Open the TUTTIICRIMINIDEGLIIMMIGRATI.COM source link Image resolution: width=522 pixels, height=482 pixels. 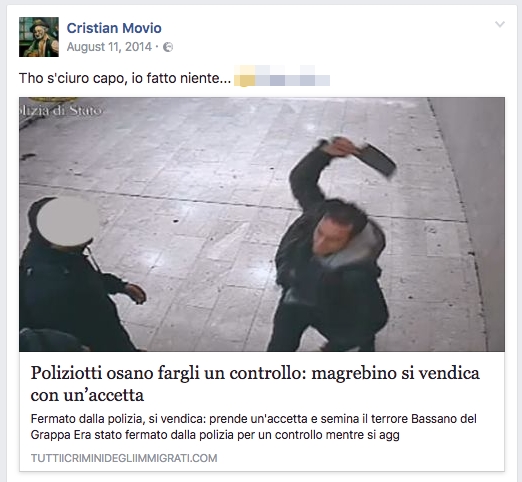pos(124,458)
